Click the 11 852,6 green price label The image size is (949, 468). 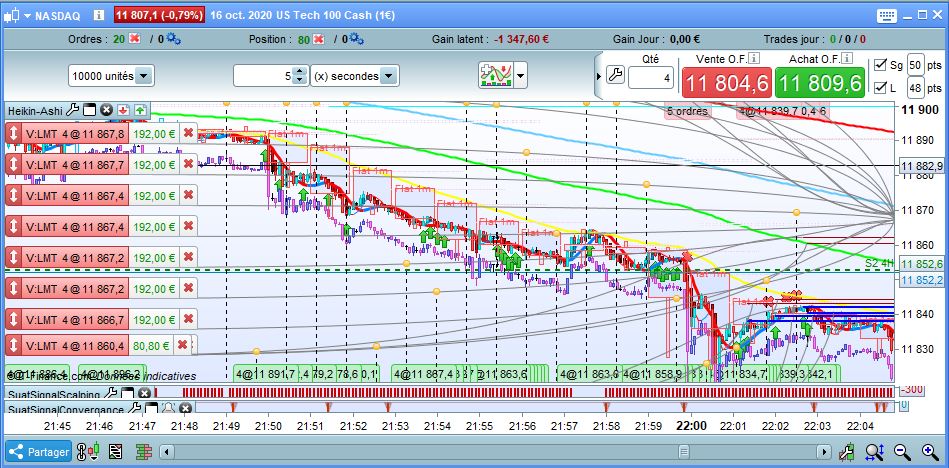click(x=921, y=264)
